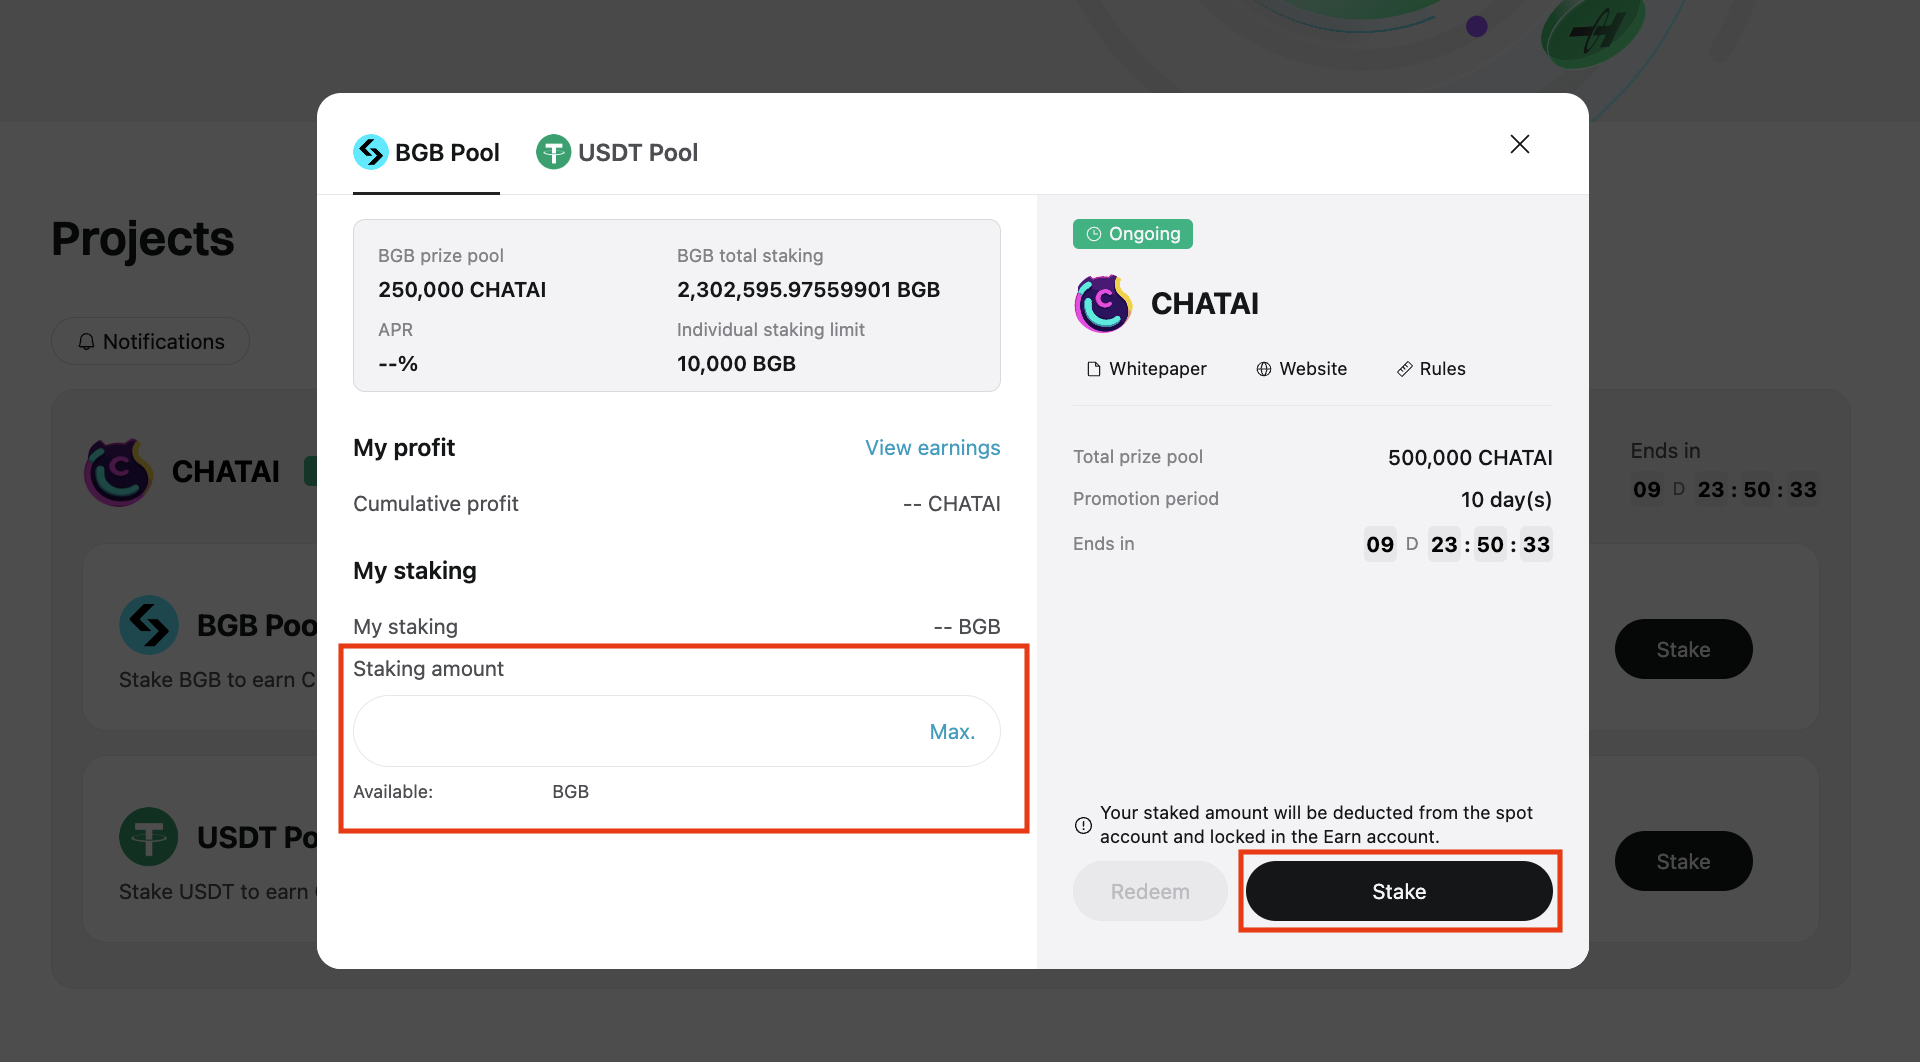Click into the Staking amount input field
Image resolution: width=1920 pixels, height=1062 pixels.
tap(676, 731)
